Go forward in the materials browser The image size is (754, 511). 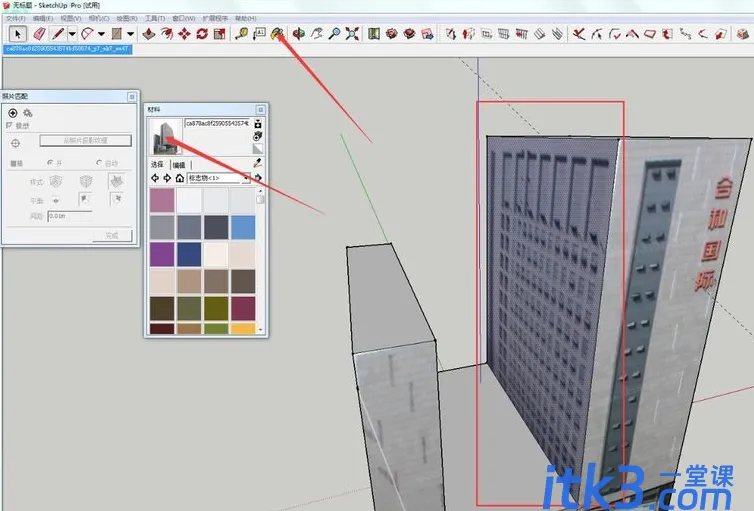[x=167, y=178]
